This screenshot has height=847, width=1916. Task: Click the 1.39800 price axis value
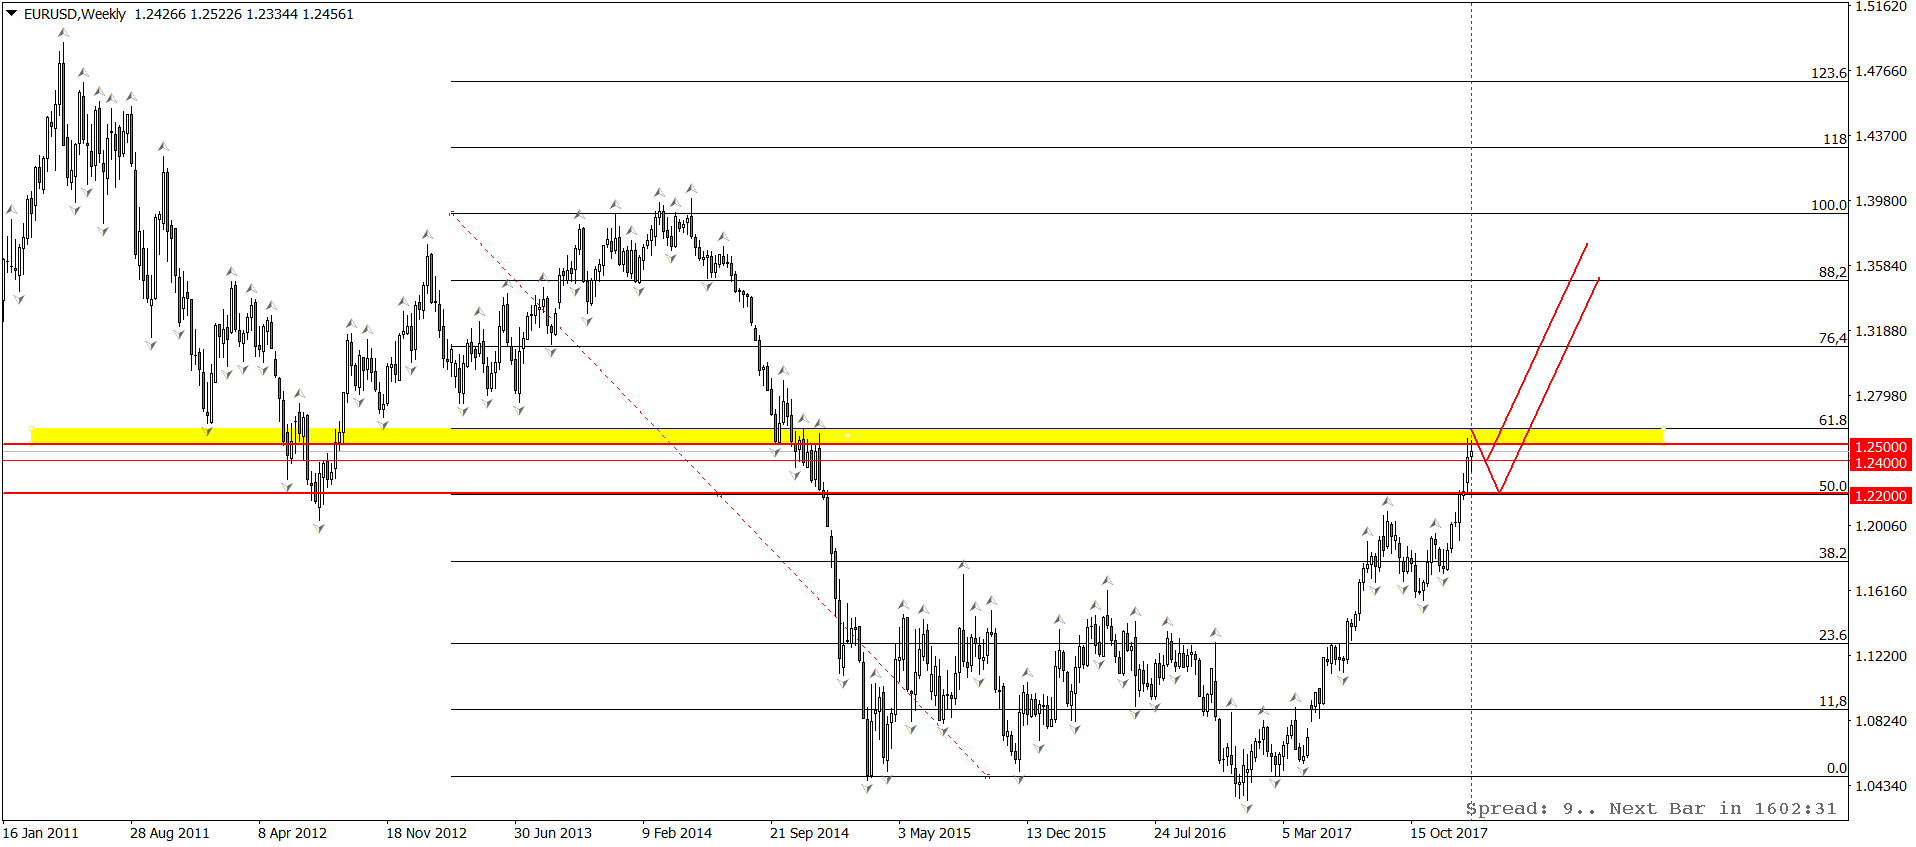pyautogui.click(x=1881, y=201)
